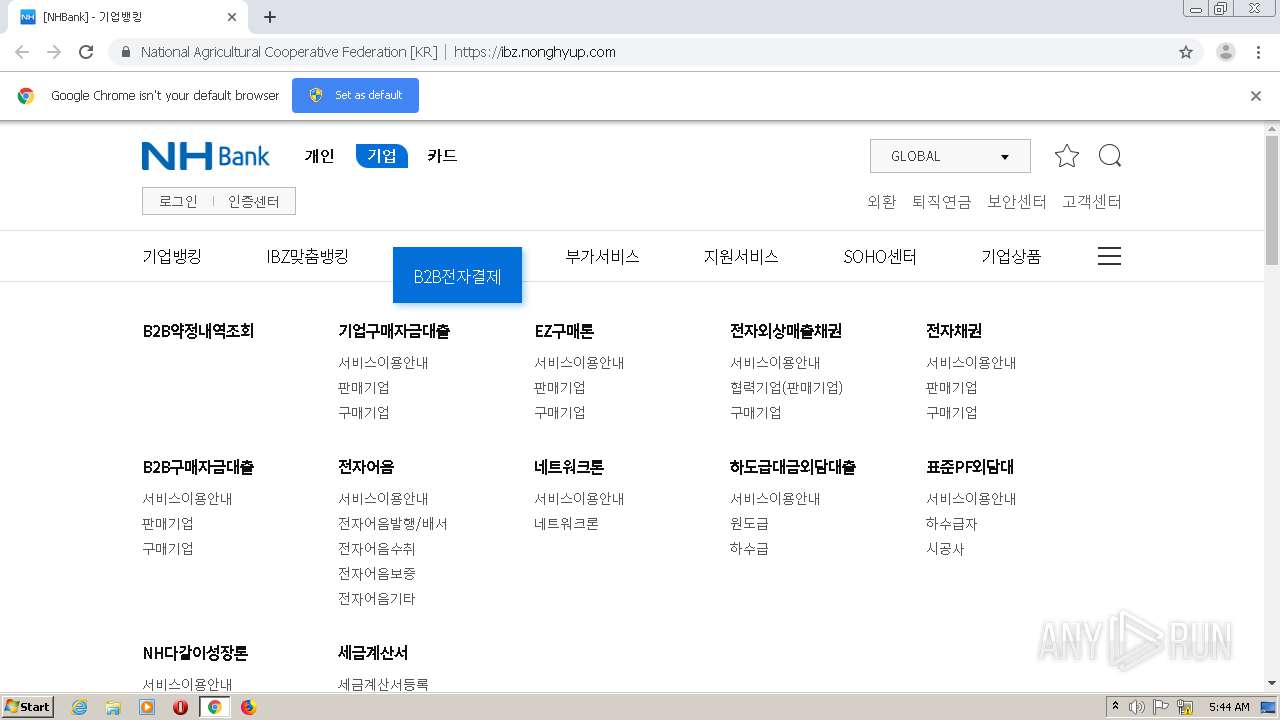Open File Explorer from the taskbar

tap(113, 707)
